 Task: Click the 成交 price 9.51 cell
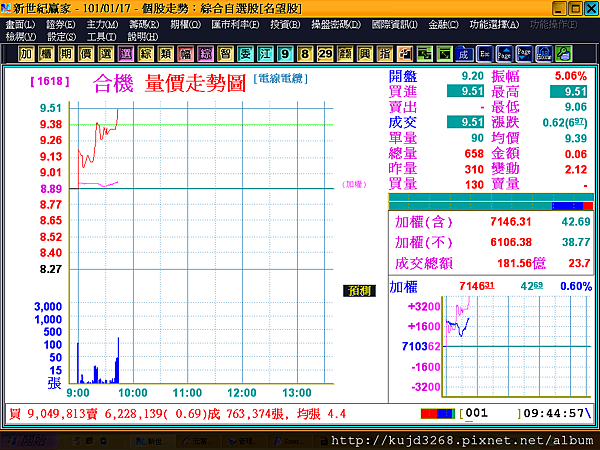(x=465, y=122)
